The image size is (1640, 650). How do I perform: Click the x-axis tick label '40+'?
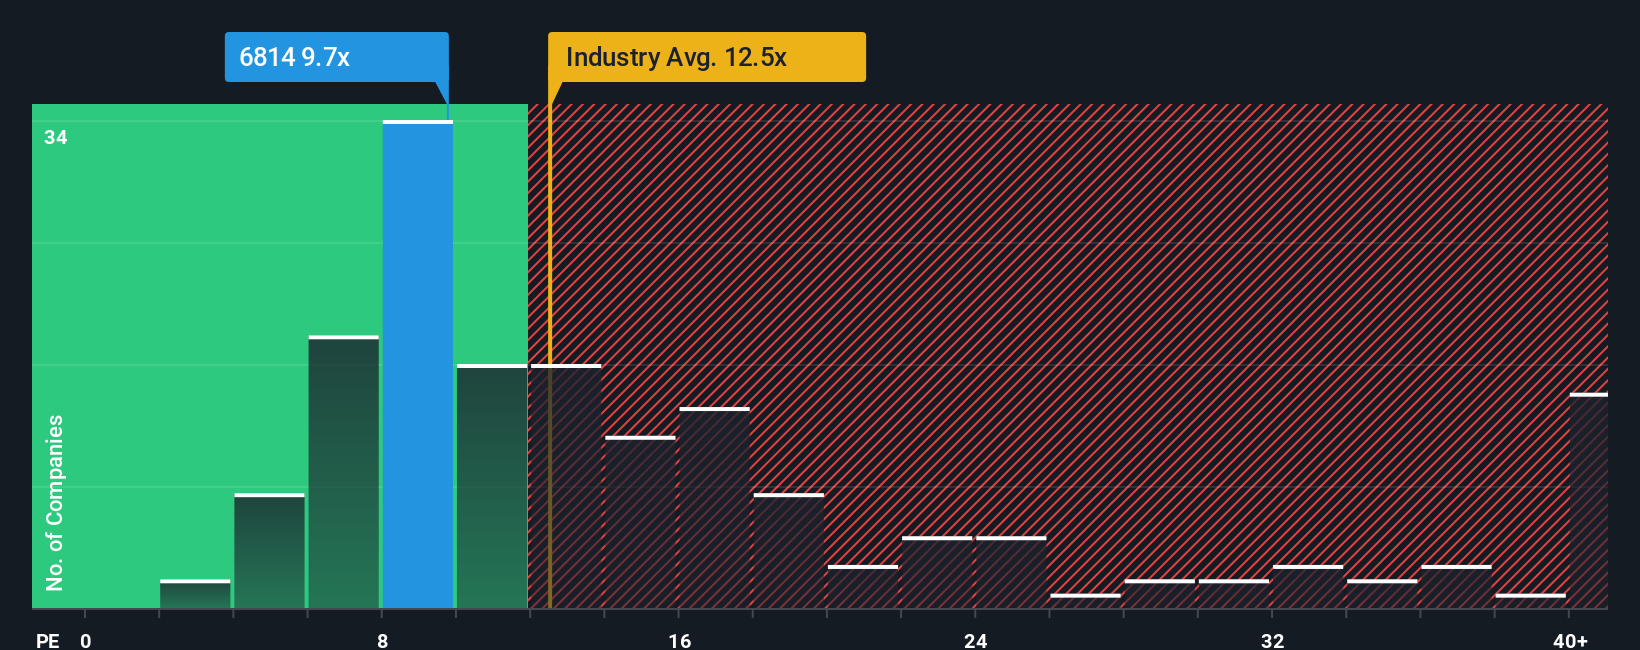(1570, 640)
